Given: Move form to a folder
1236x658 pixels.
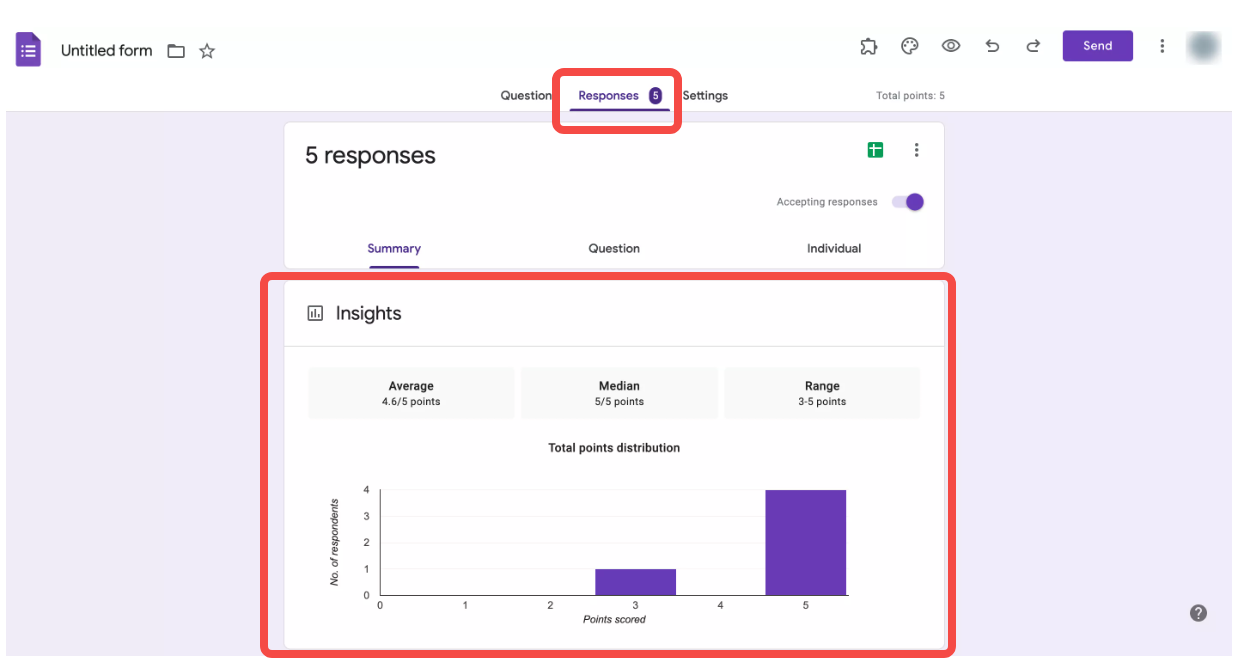Looking at the screenshot, I should click(x=176, y=50).
